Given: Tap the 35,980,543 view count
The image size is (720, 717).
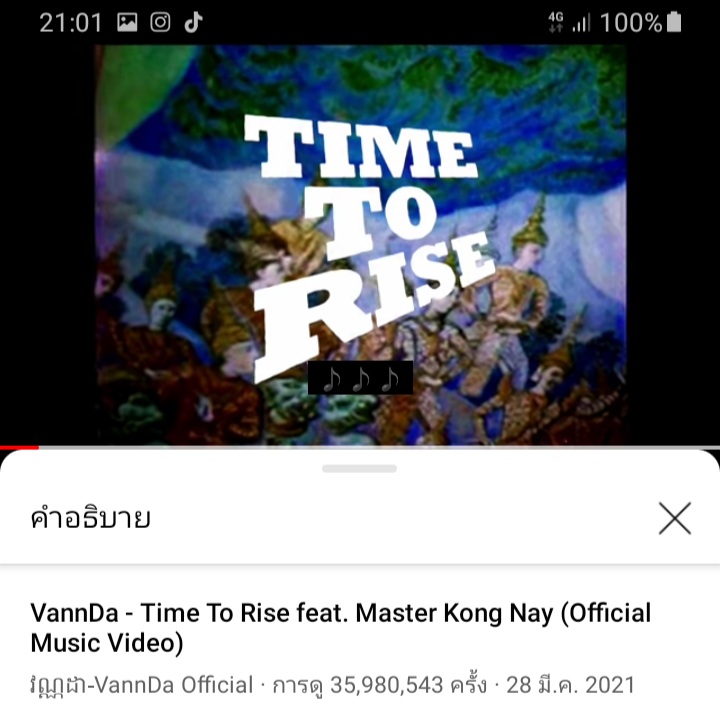Looking at the screenshot, I should point(387,685).
